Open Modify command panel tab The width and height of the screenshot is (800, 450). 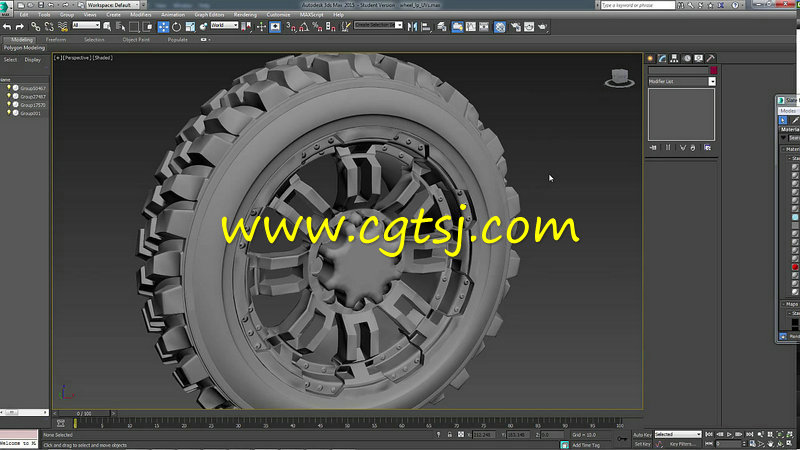pyautogui.click(x=662, y=58)
